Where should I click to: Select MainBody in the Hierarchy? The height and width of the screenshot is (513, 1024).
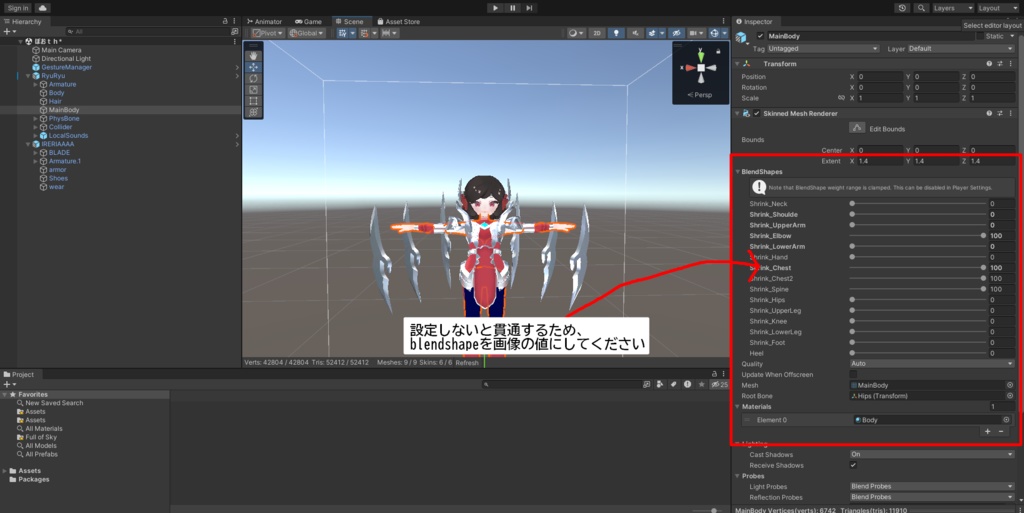64,110
